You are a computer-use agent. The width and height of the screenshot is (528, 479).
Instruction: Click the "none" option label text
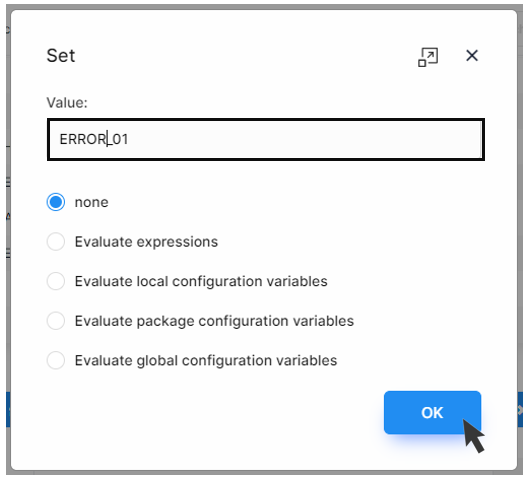coord(92,202)
